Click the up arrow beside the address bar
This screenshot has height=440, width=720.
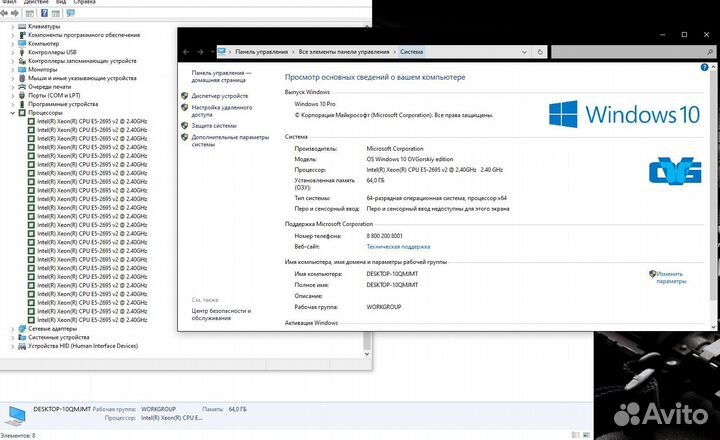[213, 51]
